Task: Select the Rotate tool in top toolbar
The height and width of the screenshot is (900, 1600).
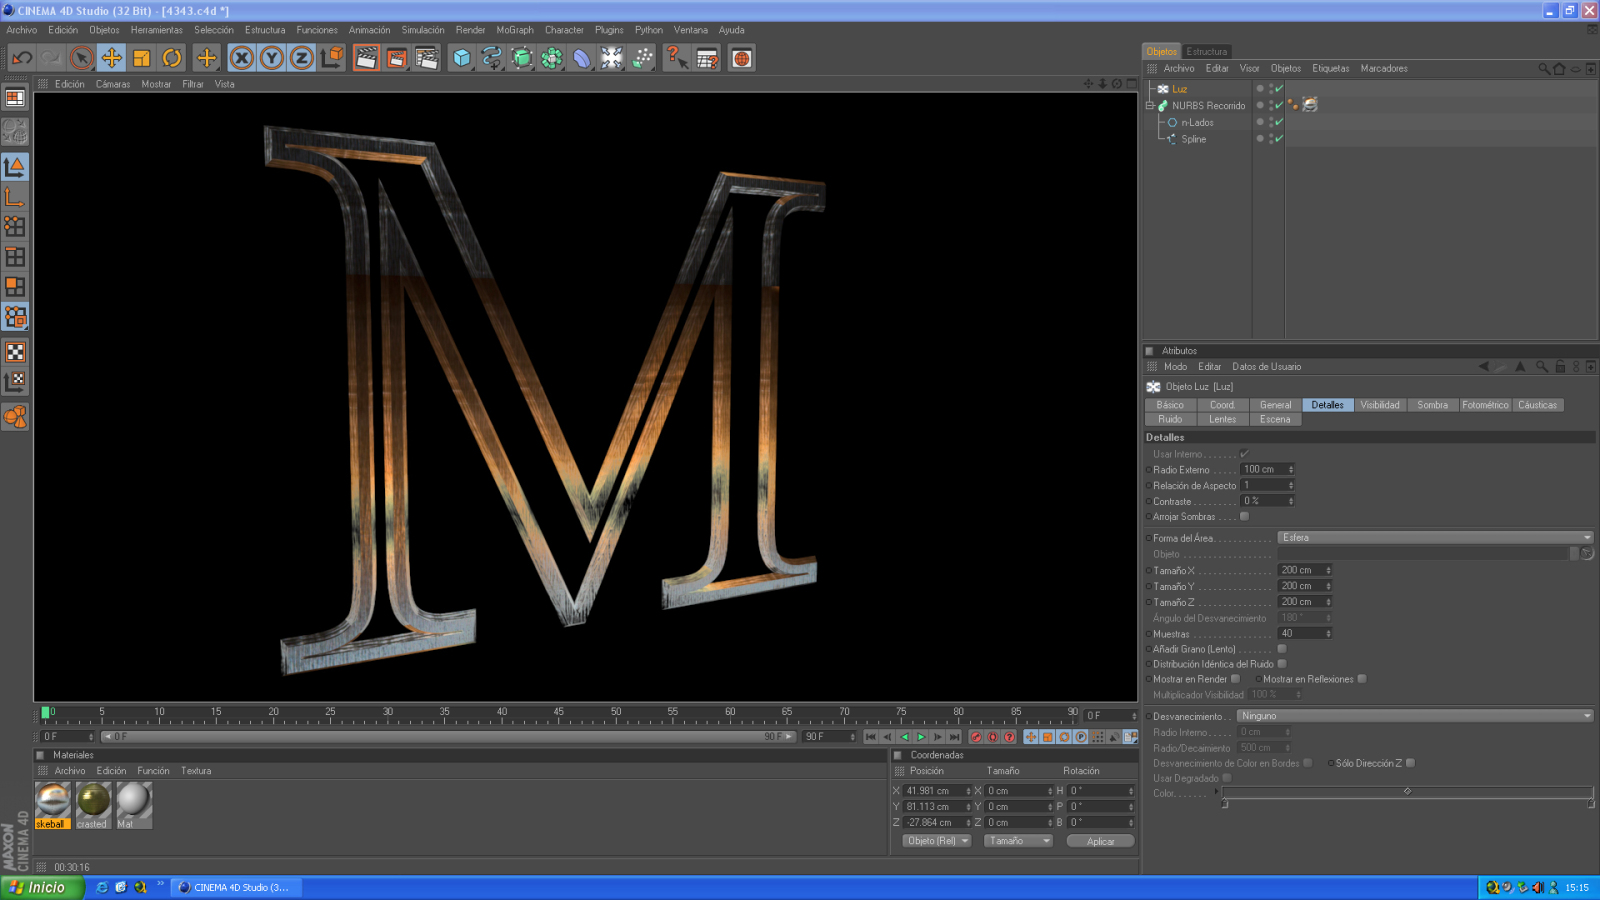Action: coord(172,58)
